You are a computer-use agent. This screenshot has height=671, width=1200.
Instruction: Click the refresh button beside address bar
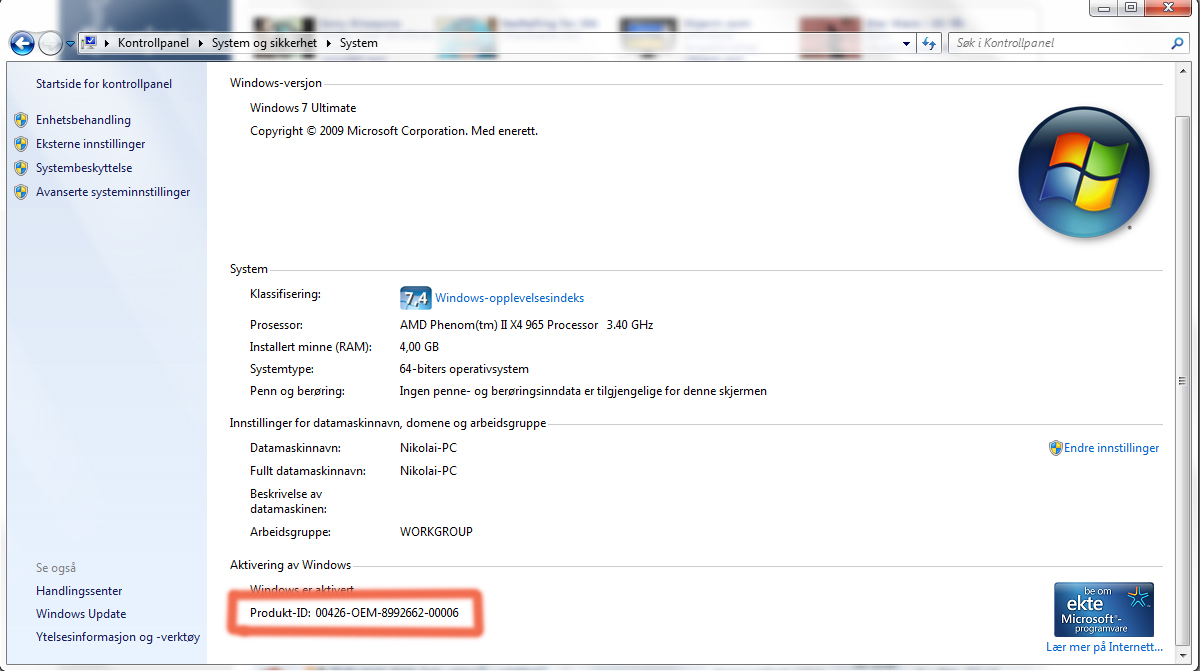930,43
